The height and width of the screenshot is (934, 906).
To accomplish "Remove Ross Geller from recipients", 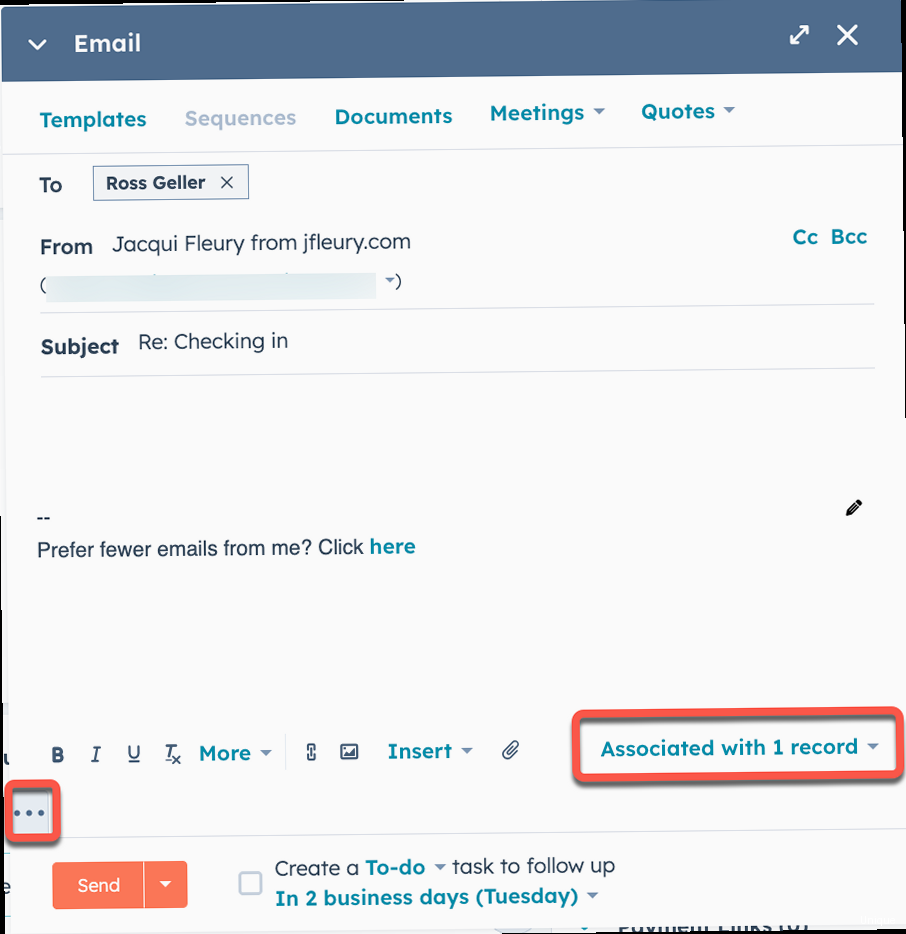I will (227, 182).
